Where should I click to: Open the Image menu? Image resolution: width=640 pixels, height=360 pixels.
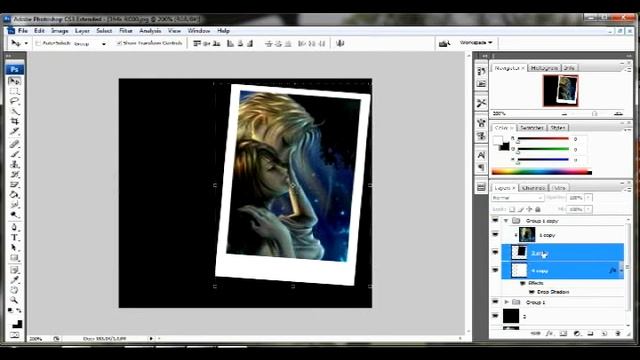[60, 31]
